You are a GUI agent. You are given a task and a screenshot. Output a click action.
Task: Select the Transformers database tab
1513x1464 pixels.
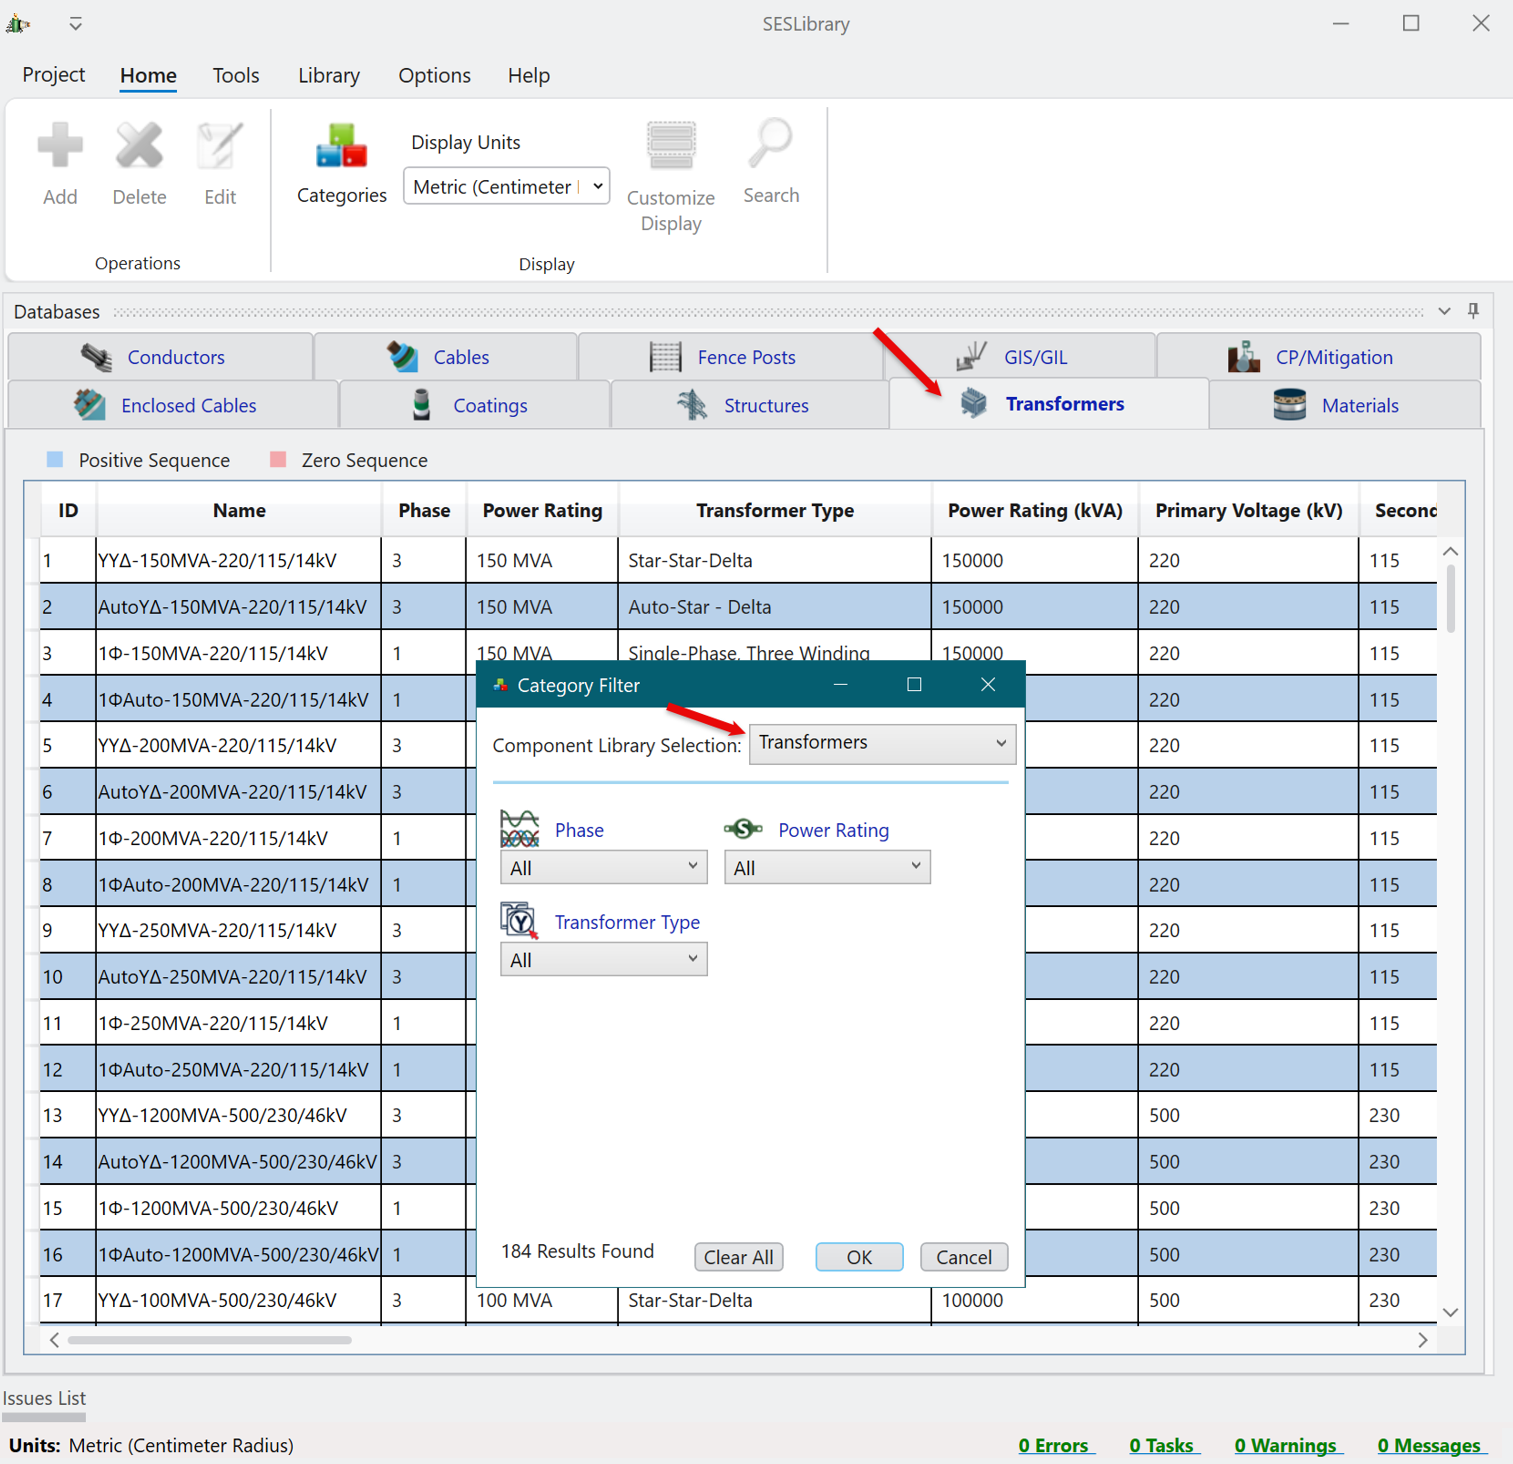coord(1049,404)
